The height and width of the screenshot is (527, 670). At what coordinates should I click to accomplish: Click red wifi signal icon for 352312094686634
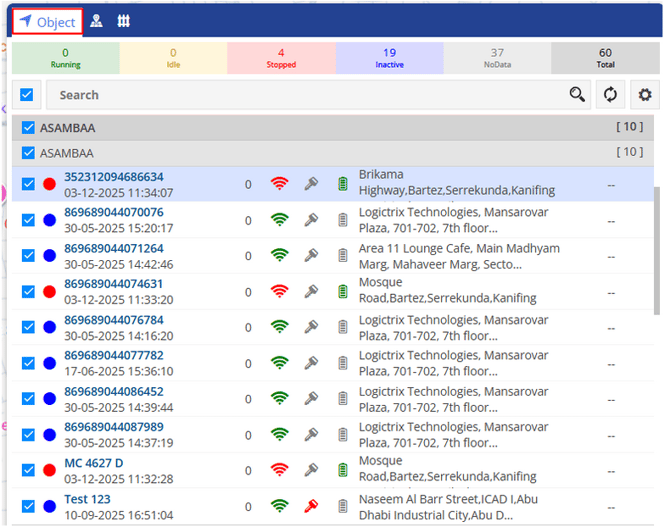point(280,184)
